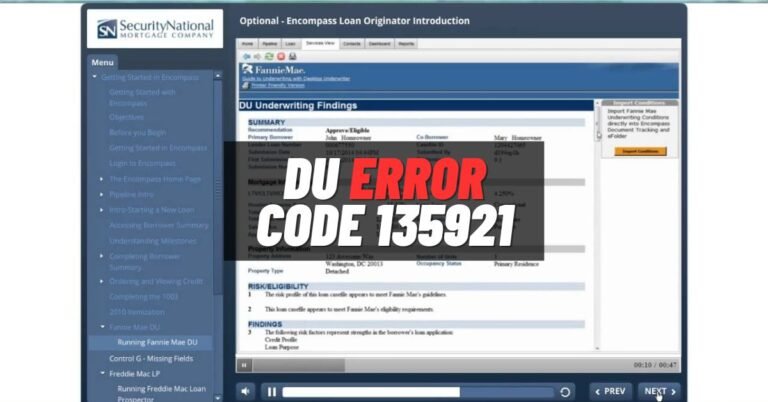Open the Reports tab
768x402 pixels.
(x=406, y=44)
